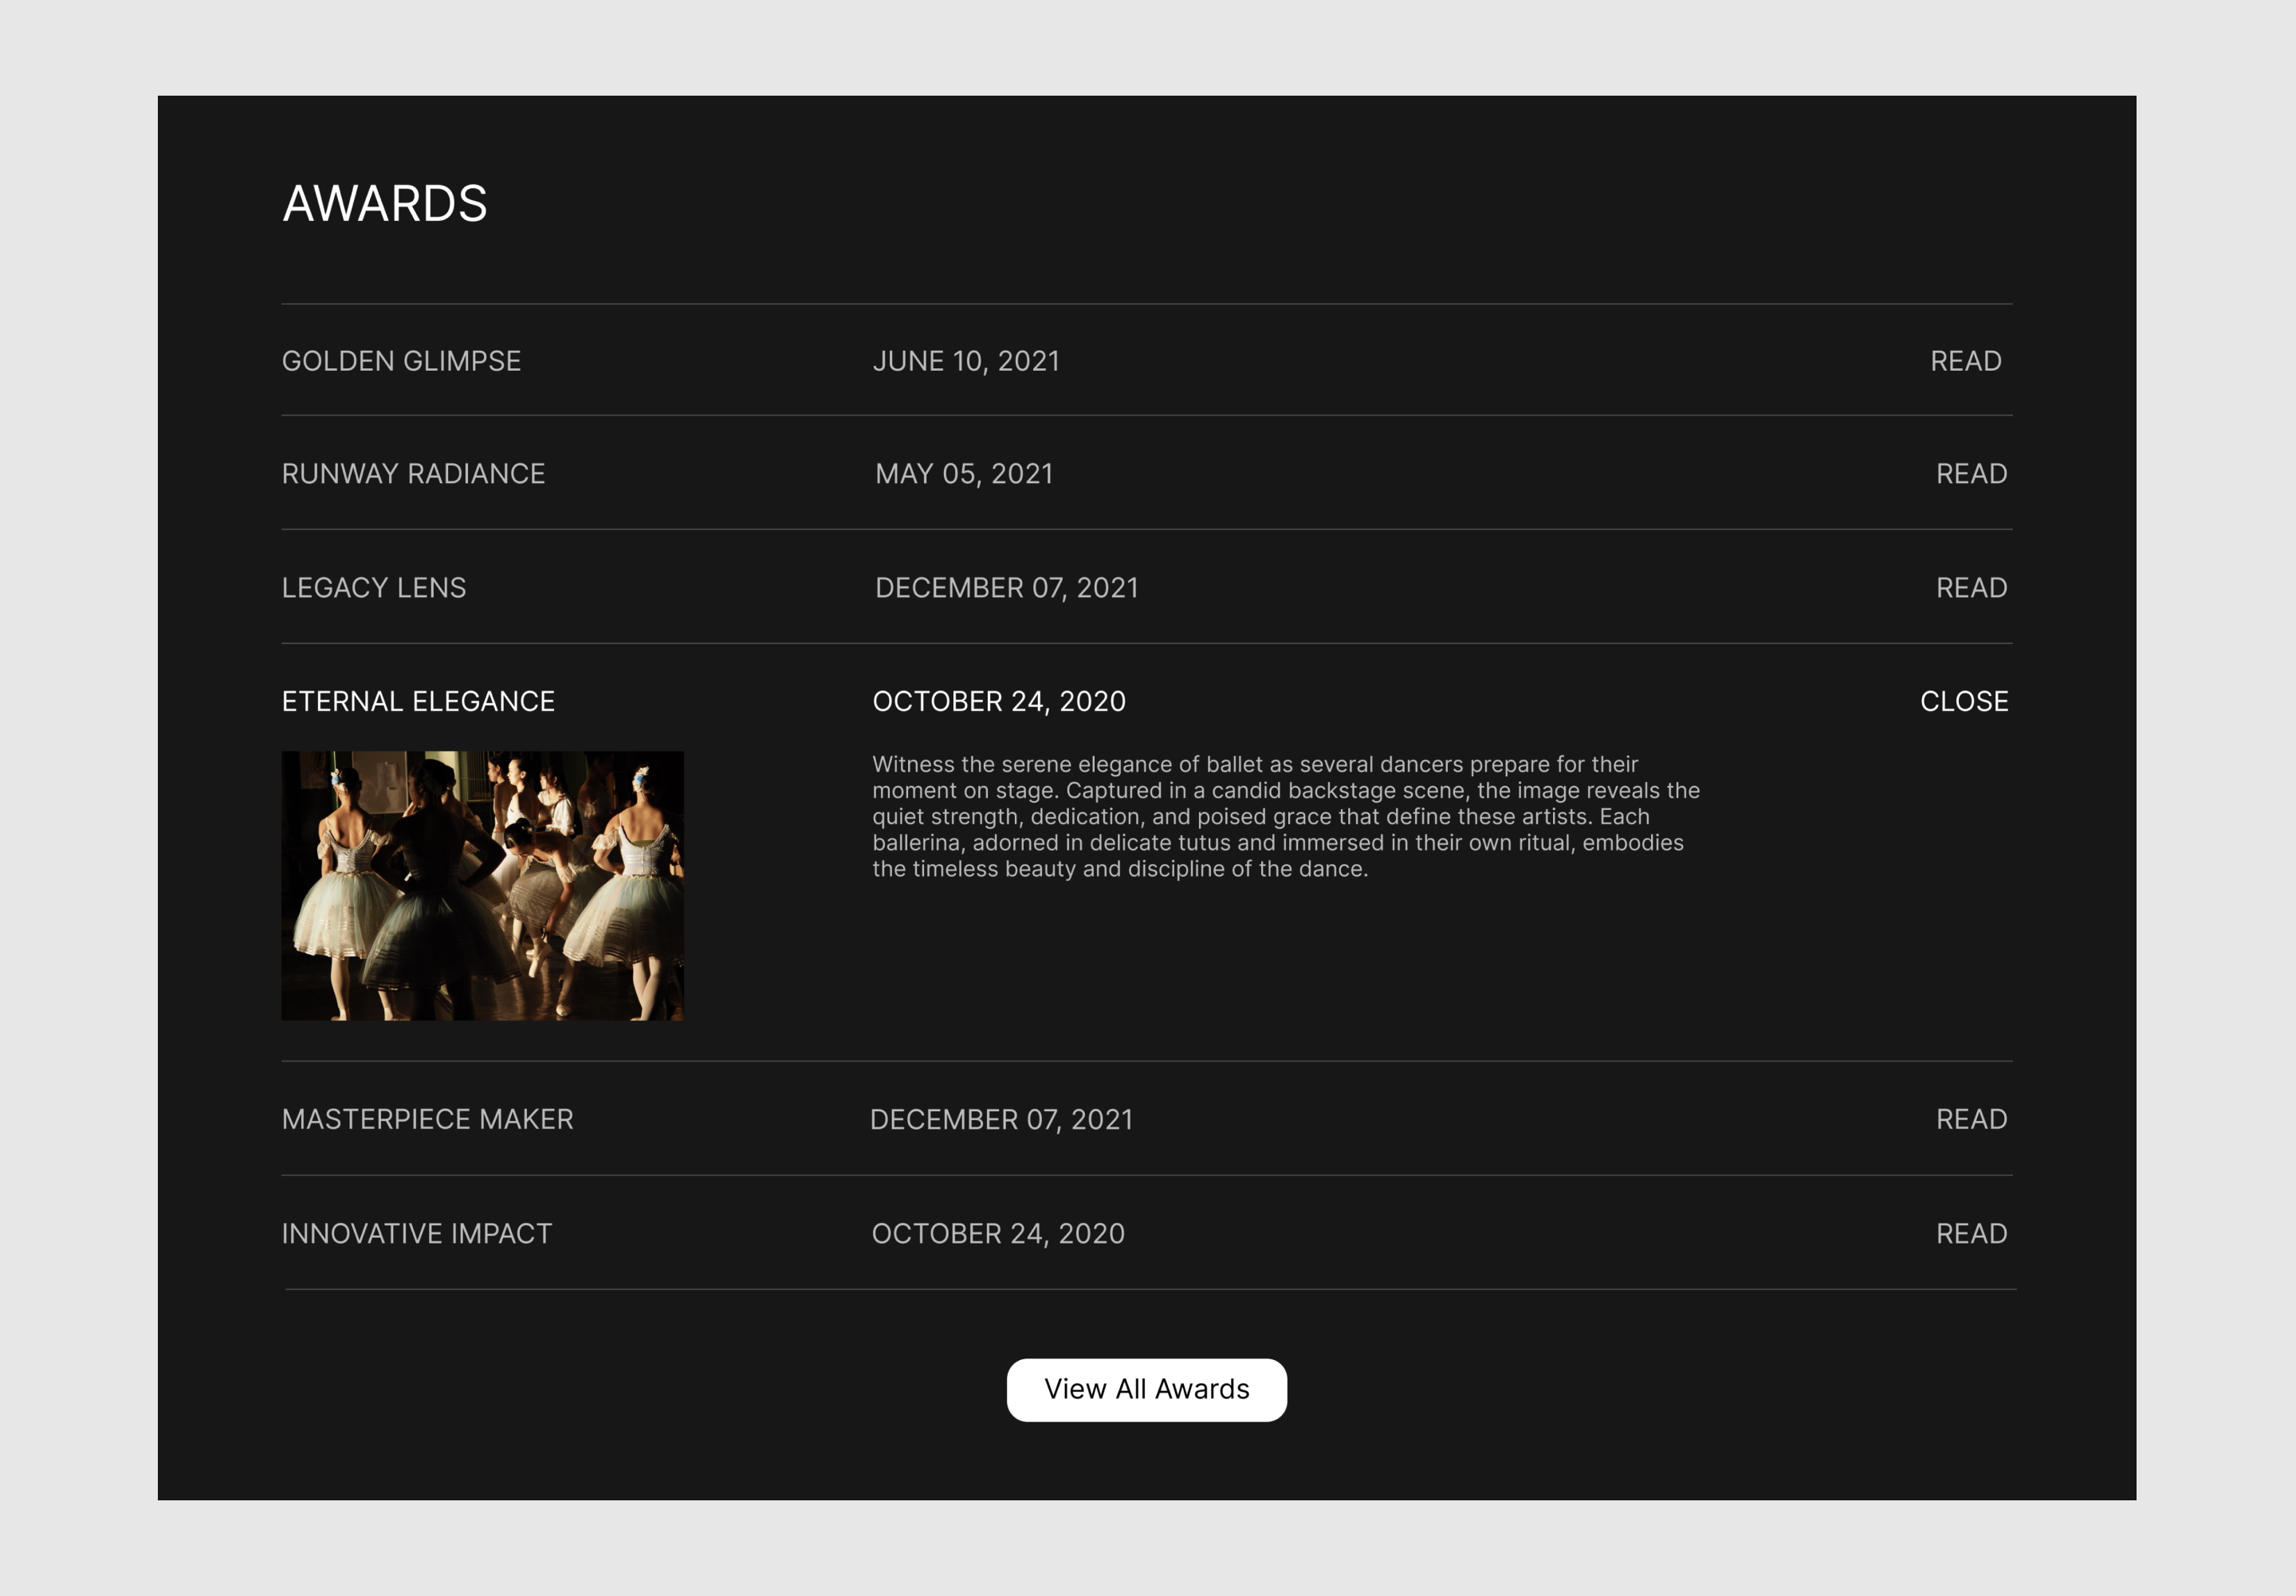Open Innovative Impact READ link
The image size is (2296, 1596).
[1971, 1234]
